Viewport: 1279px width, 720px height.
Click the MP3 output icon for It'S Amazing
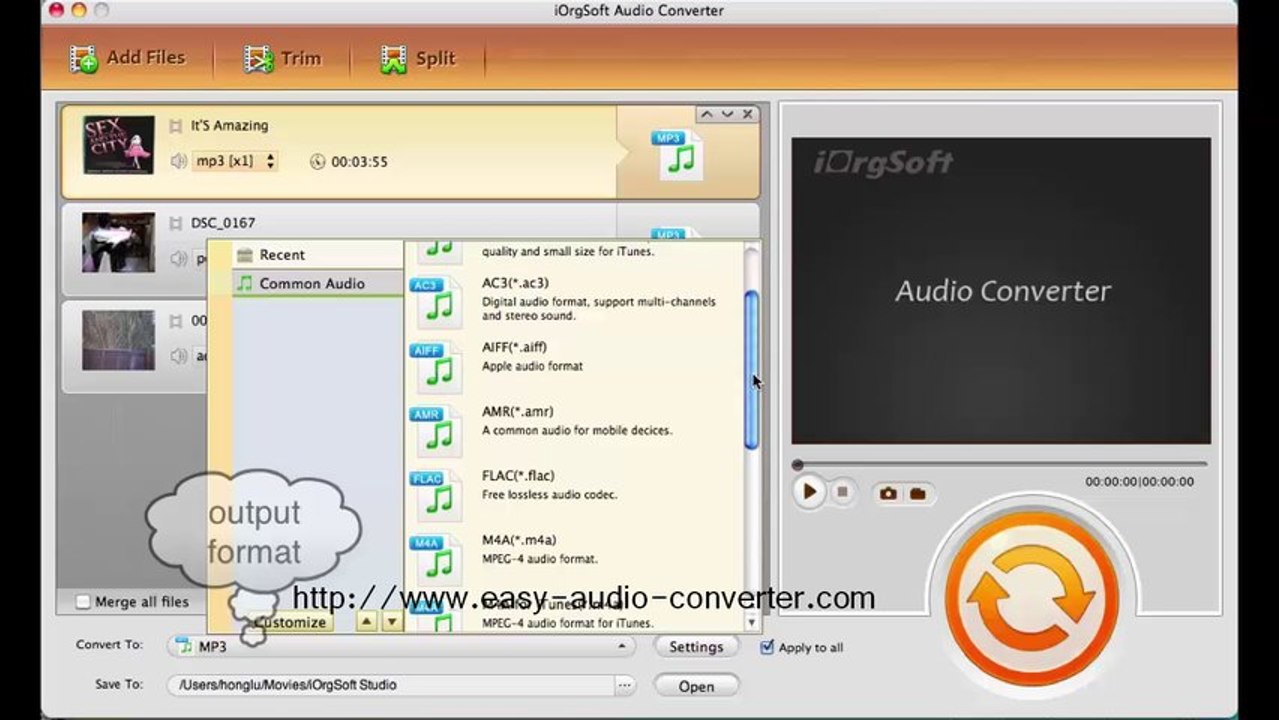[677, 153]
